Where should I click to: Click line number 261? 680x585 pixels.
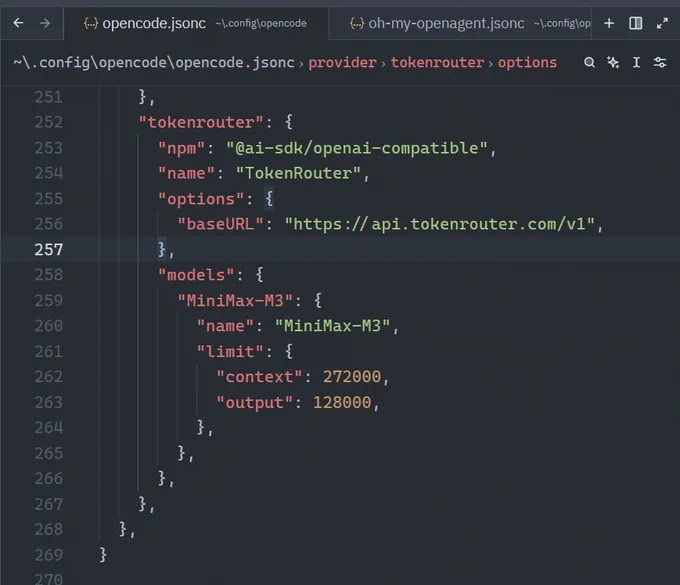pyautogui.click(x=49, y=352)
